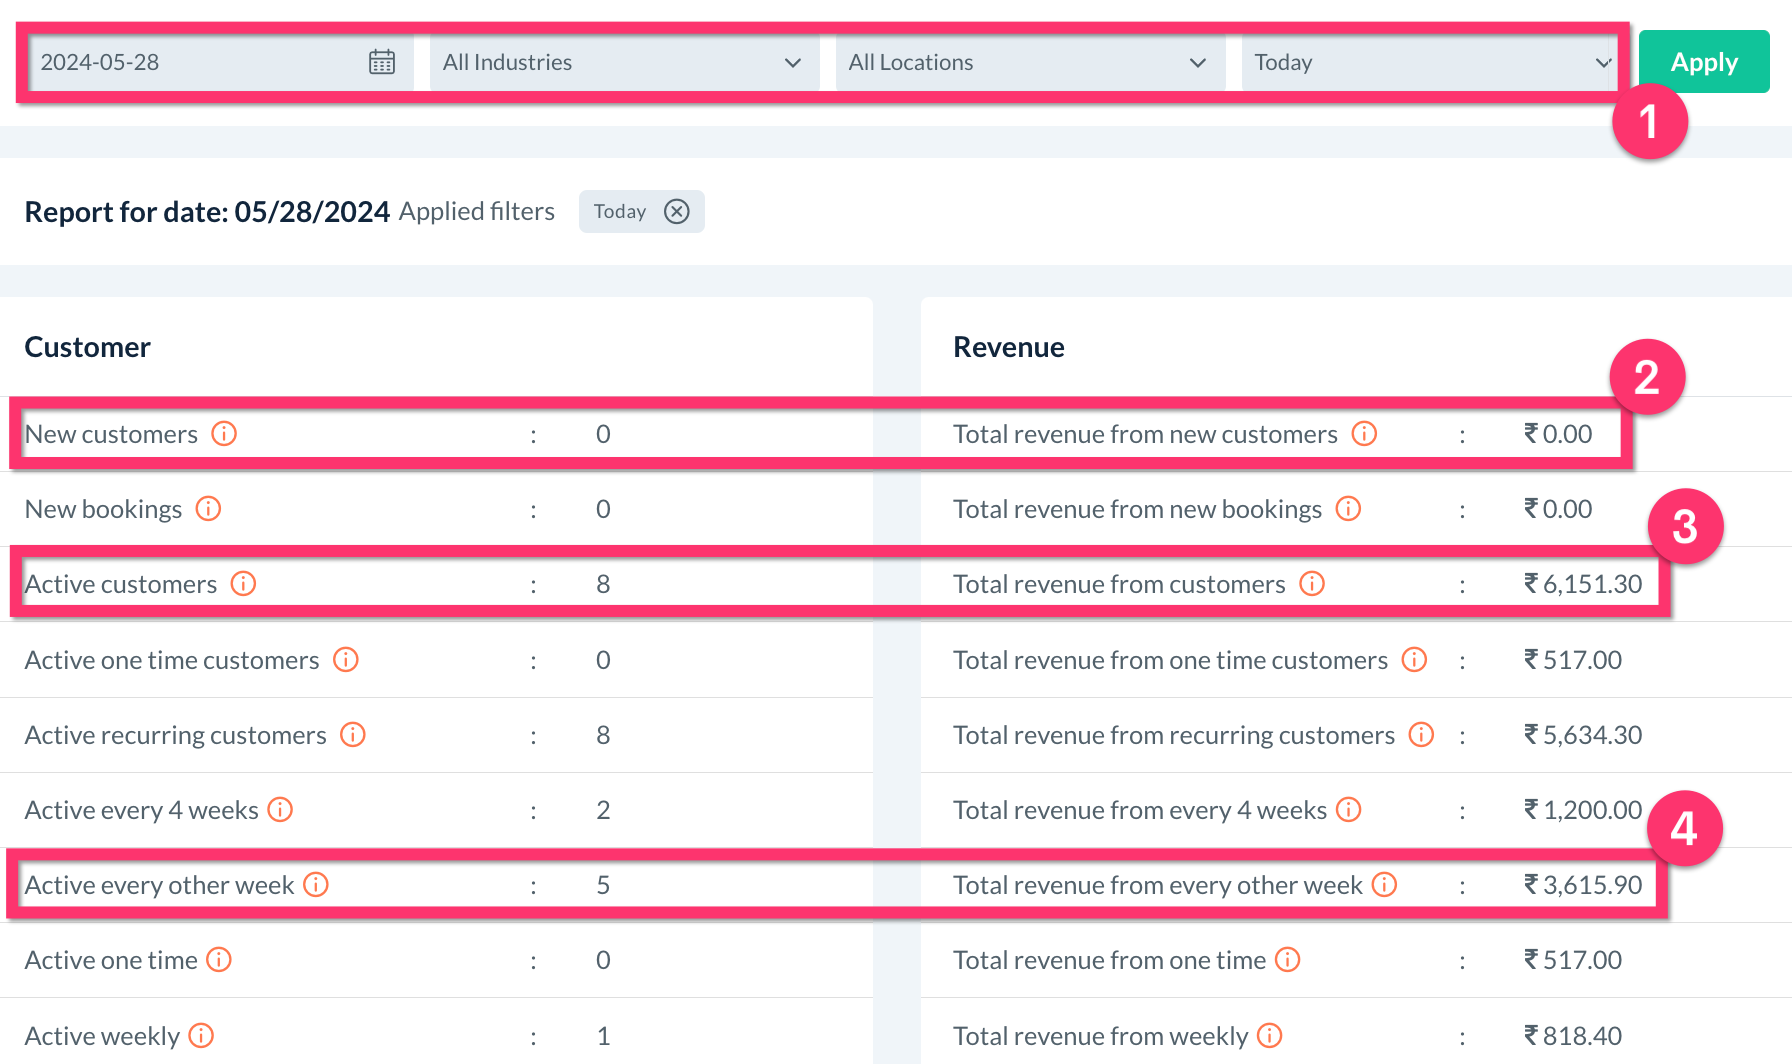The height and width of the screenshot is (1064, 1792).
Task: Click info icon beside Active recurring customers
Action: (353, 734)
